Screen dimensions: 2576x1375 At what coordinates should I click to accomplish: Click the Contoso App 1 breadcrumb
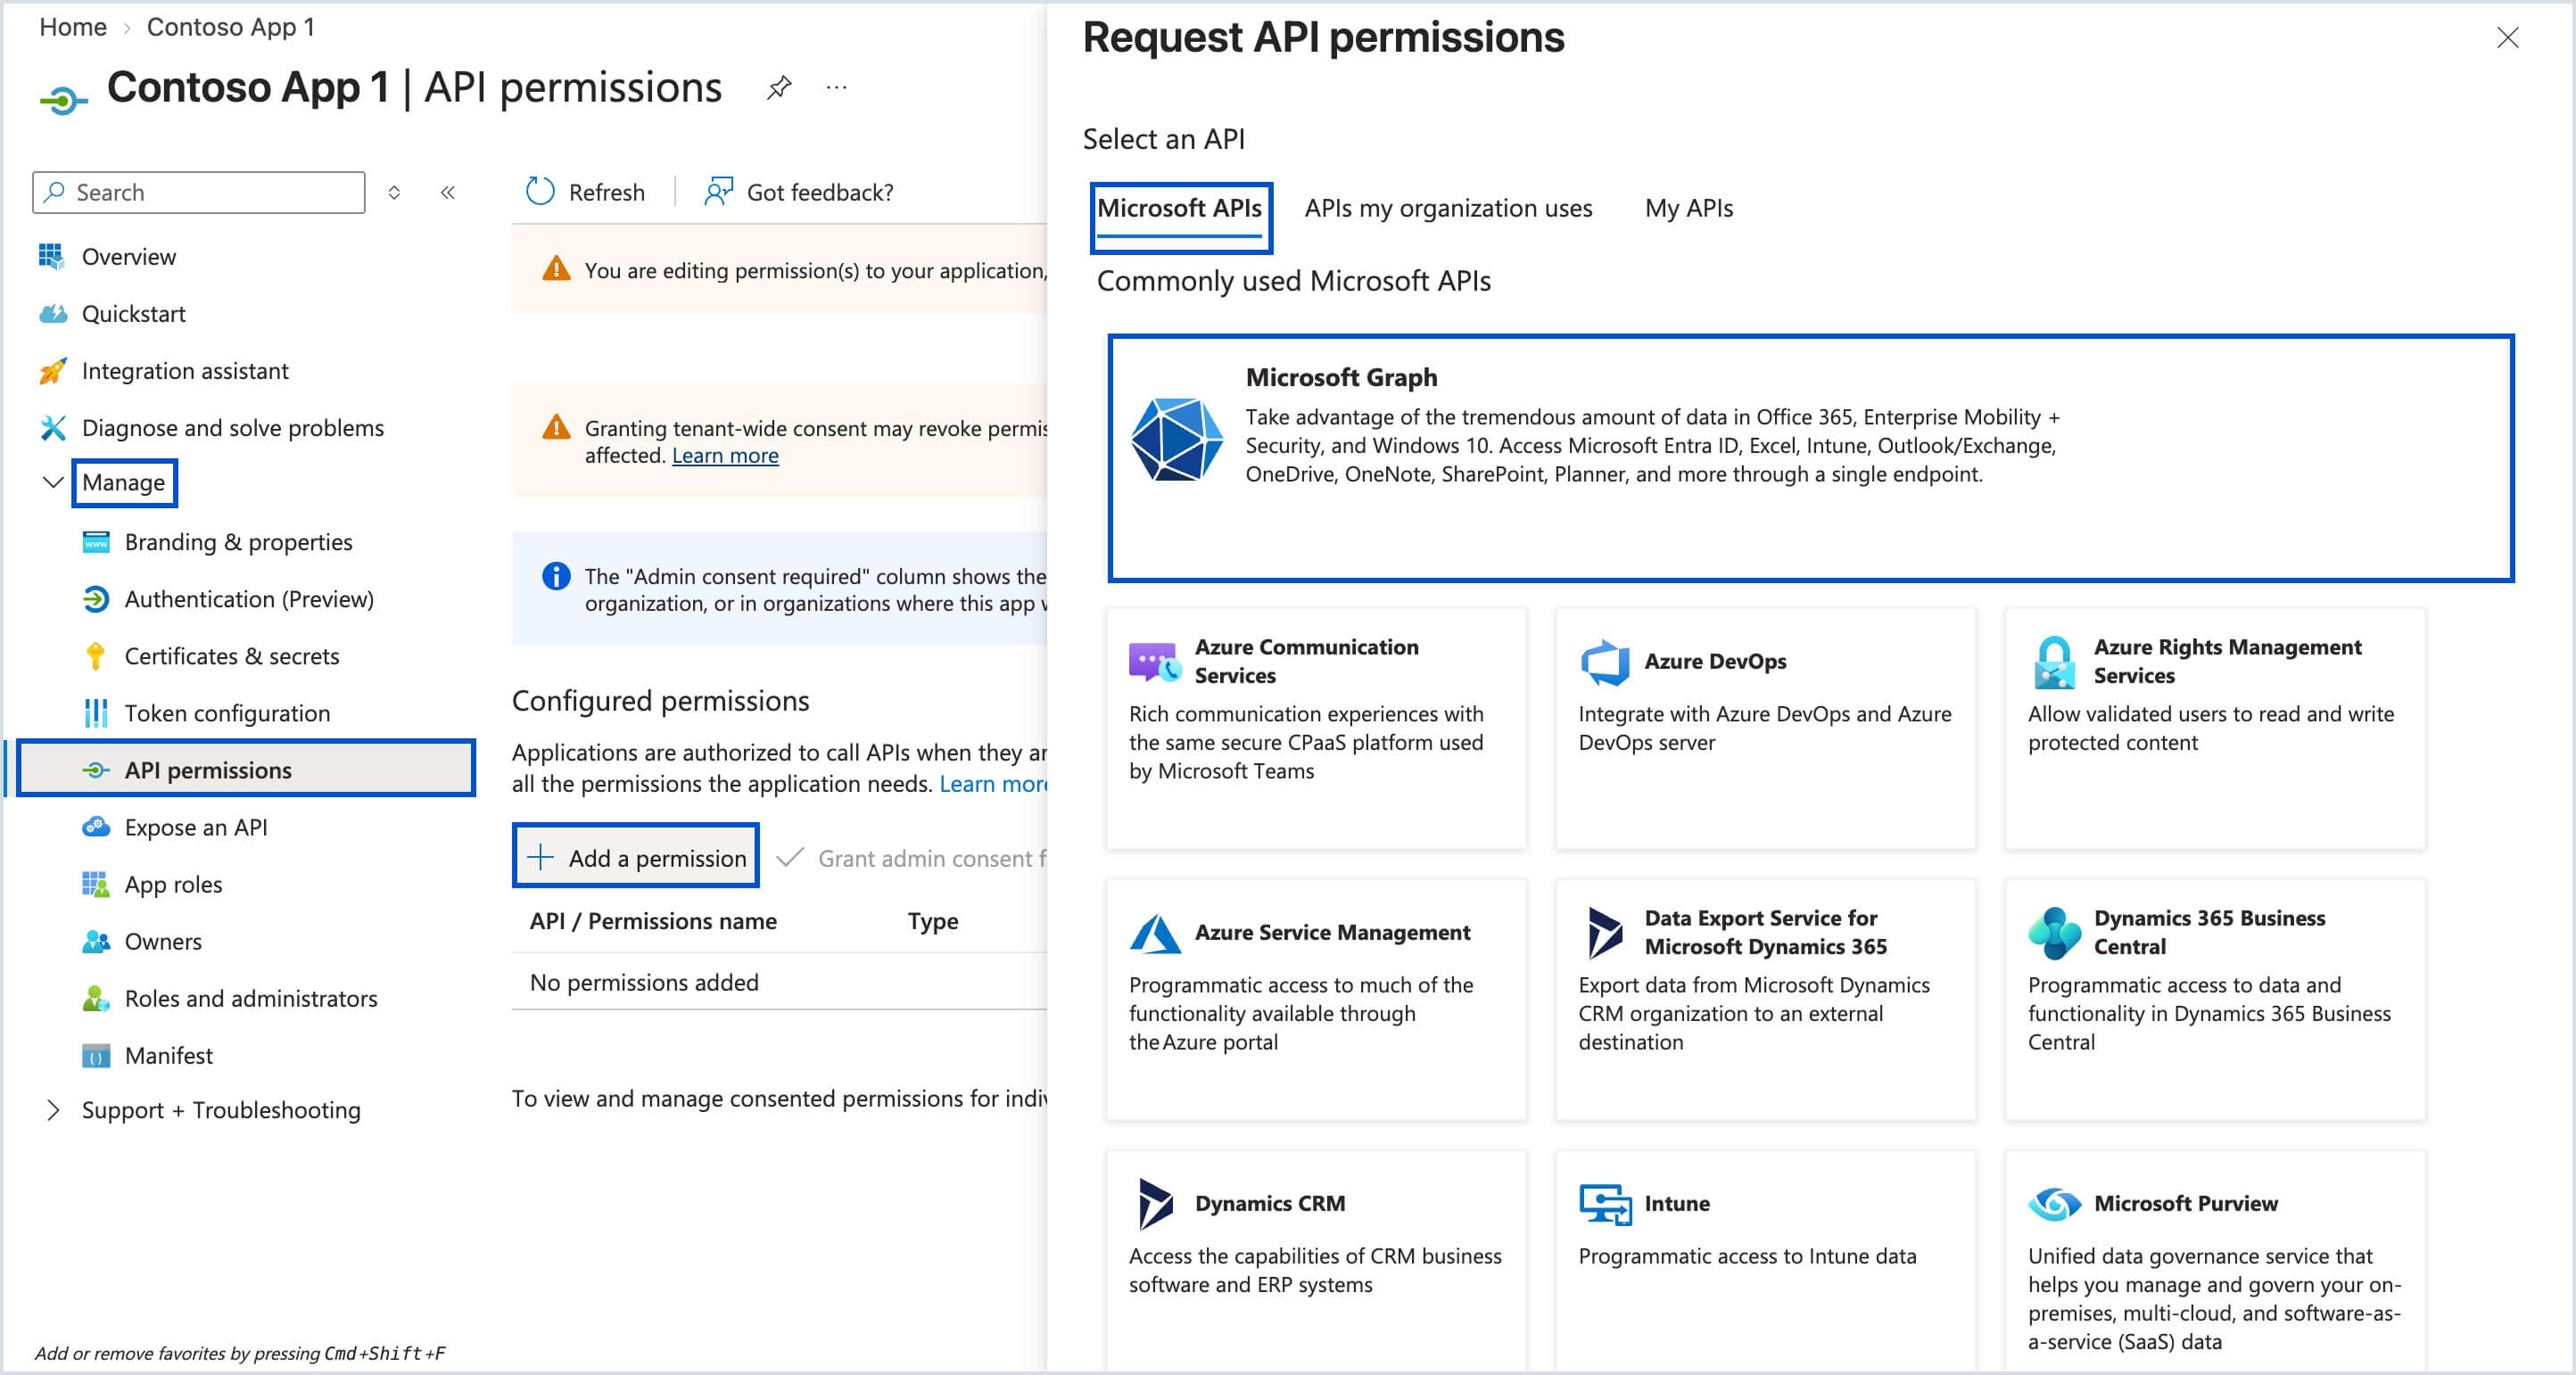[231, 27]
